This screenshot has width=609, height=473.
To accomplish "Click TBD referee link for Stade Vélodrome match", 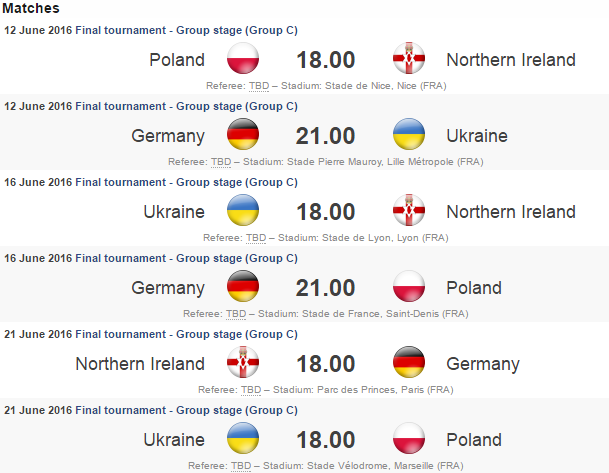I will pos(241,466).
